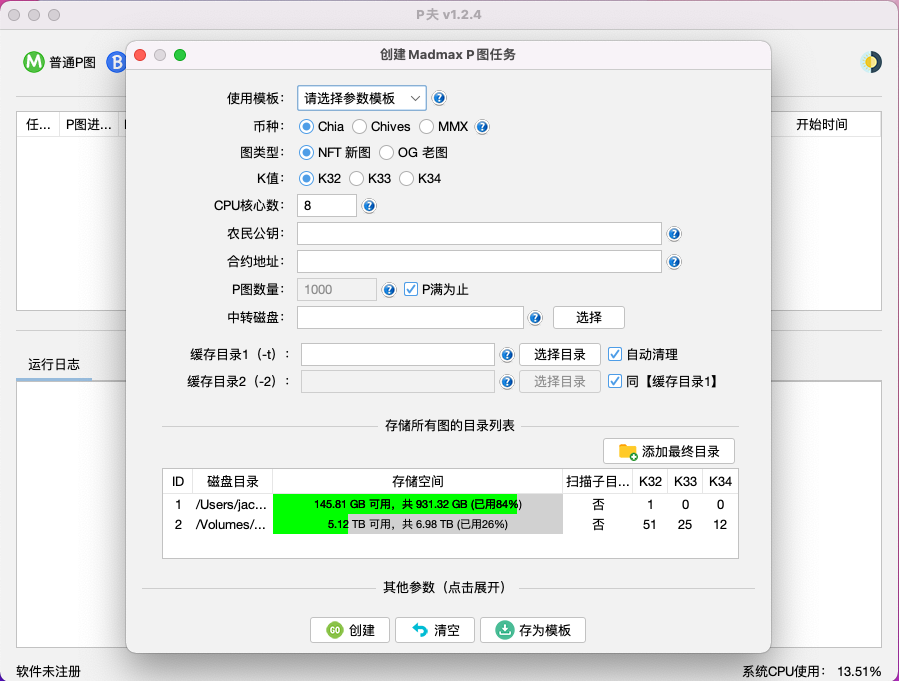Toggle the theme icon at top right
This screenshot has height=681, width=899.
(871, 62)
